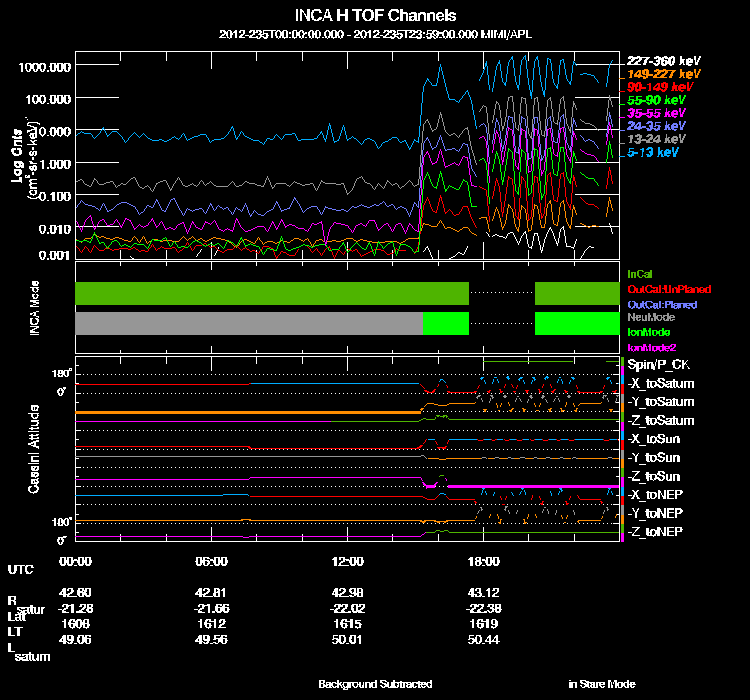750x700 pixels.
Task: Click the 0.010 y-axis tick label
Action: tap(55, 229)
